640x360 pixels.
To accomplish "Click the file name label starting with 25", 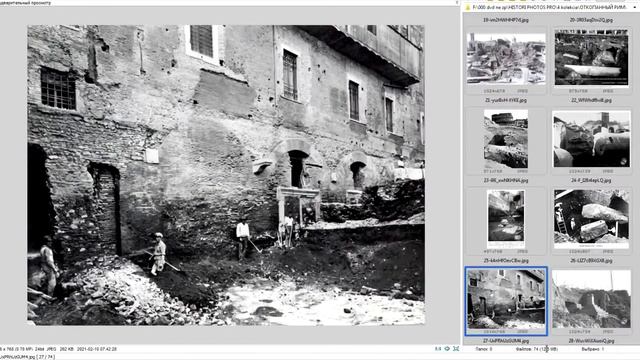I will coord(506,260).
